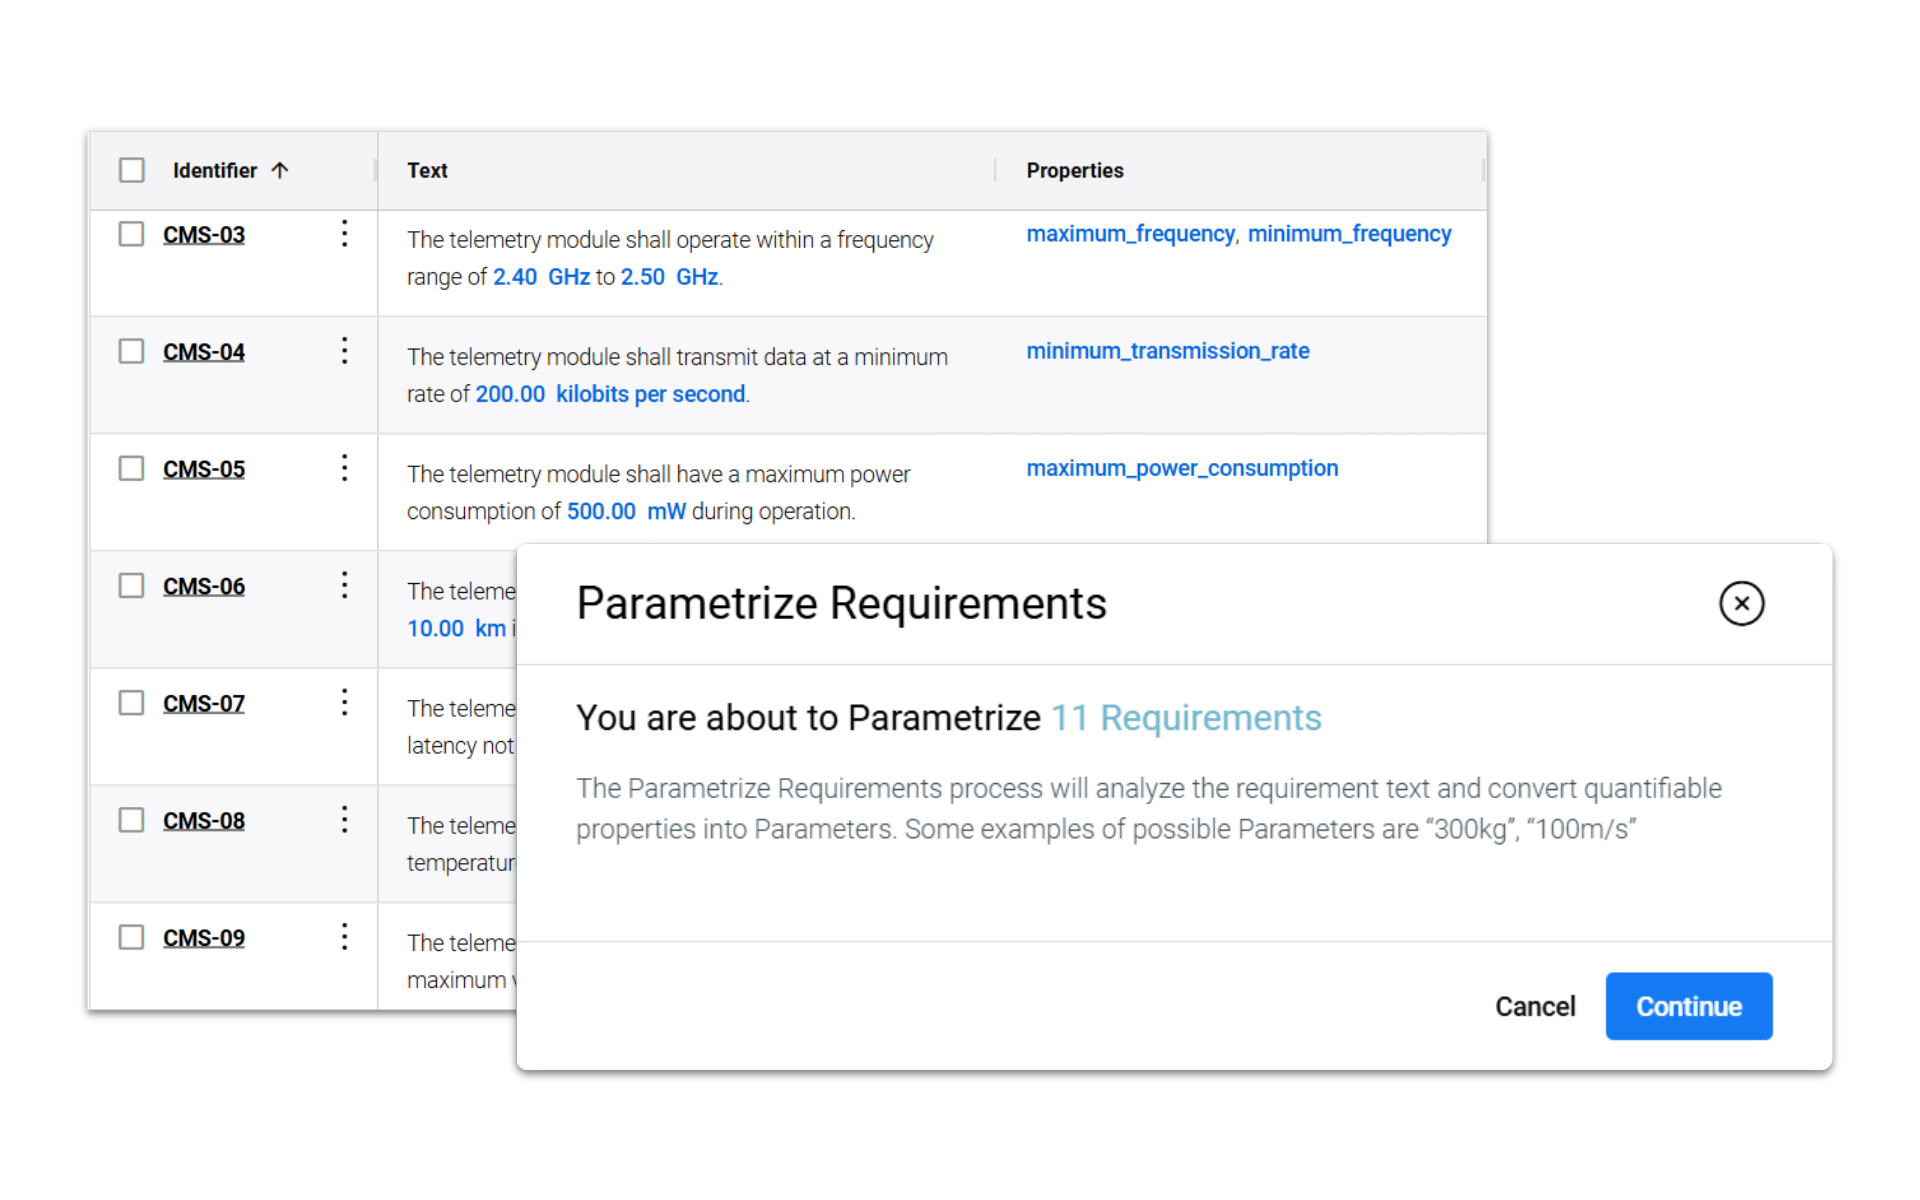1920x1200 pixels.
Task: Sort by Identifier column arrow
Action: (x=281, y=170)
